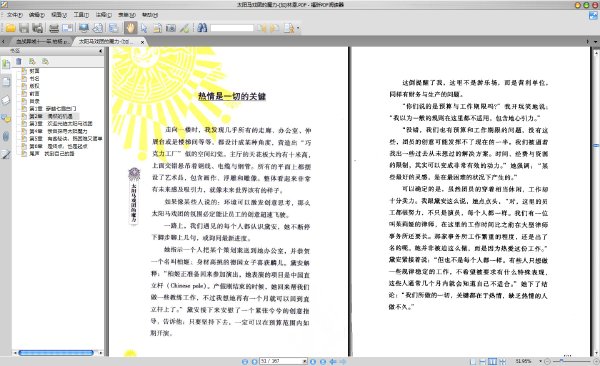Viewport: 600px width, 366px height.
Task: Select the Hand tool
Action: tap(130, 28)
